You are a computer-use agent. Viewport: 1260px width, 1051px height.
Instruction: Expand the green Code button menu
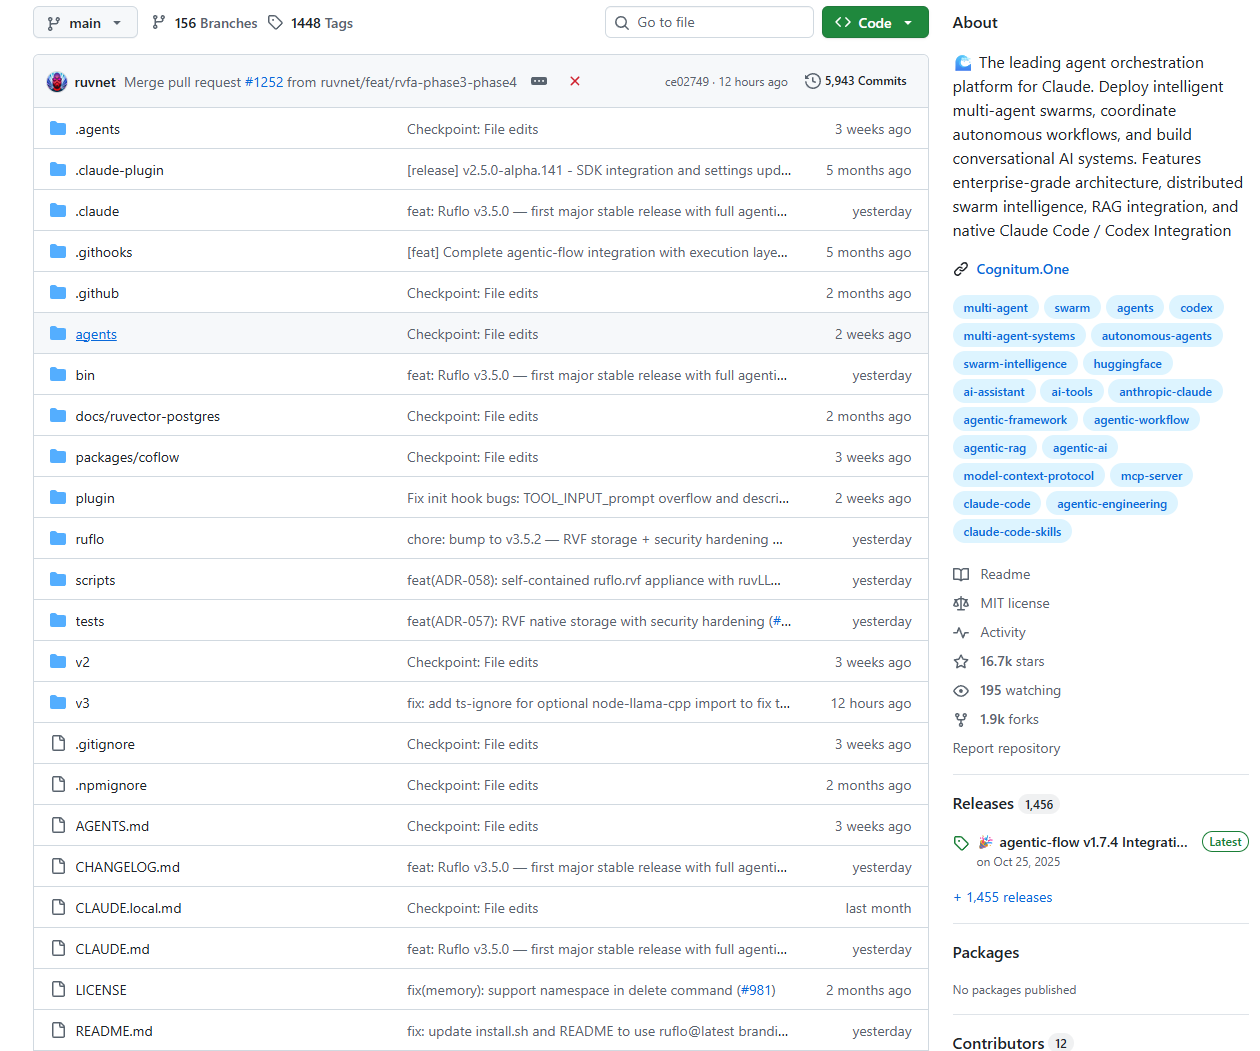tap(875, 22)
